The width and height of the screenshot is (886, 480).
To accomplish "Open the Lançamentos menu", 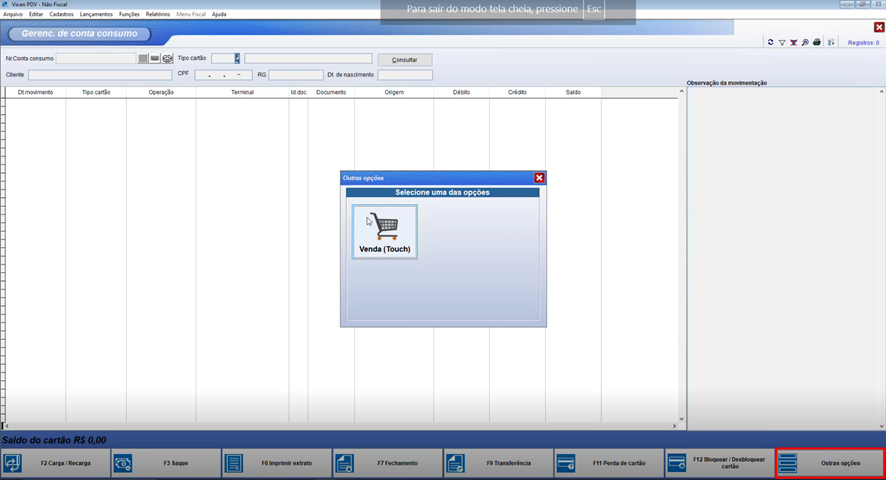I will coord(96,14).
